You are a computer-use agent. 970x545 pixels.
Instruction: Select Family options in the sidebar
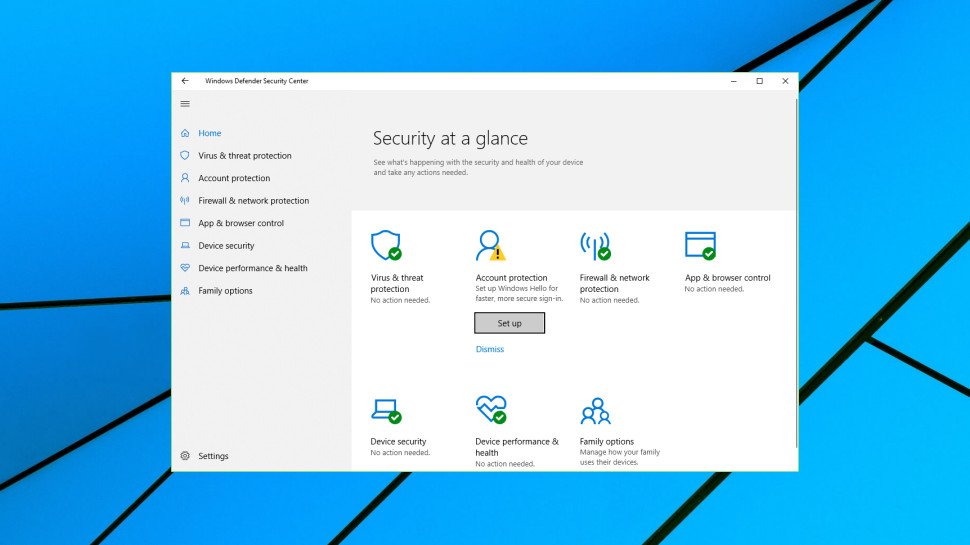(225, 291)
